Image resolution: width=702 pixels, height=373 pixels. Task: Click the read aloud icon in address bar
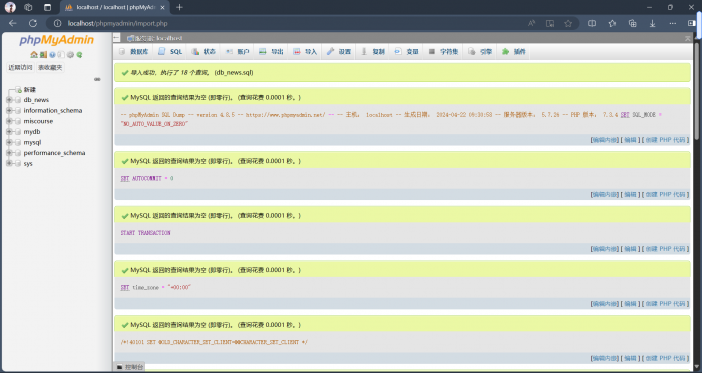(x=531, y=23)
